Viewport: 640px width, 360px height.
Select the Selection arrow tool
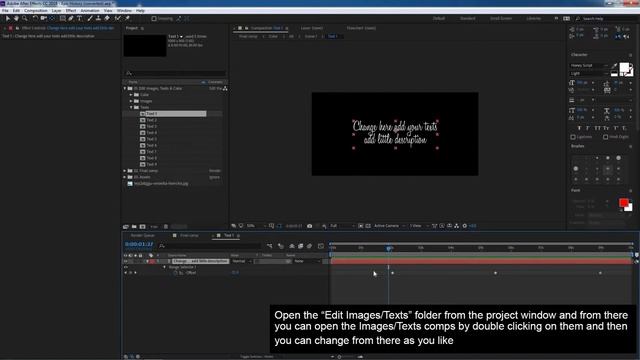7,18
